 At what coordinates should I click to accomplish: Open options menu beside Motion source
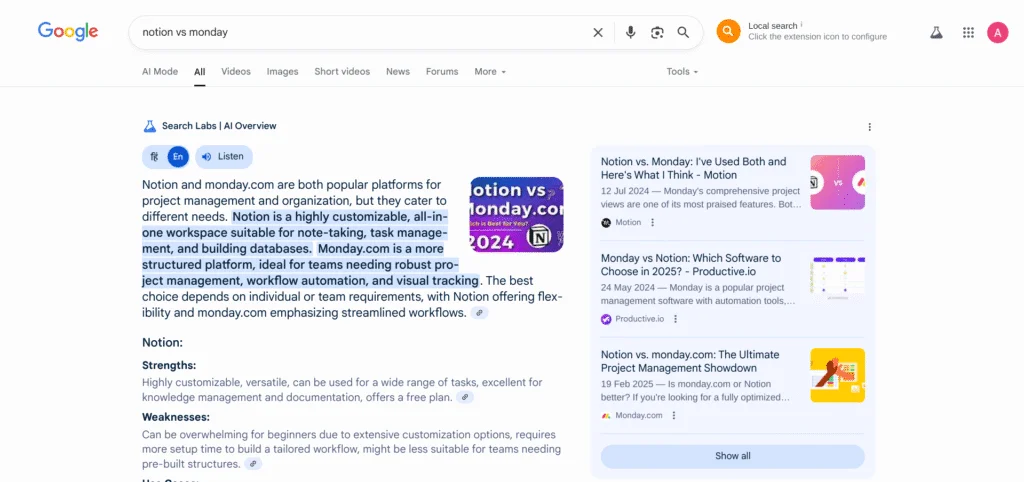pyautogui.click(x=653, y=223)
